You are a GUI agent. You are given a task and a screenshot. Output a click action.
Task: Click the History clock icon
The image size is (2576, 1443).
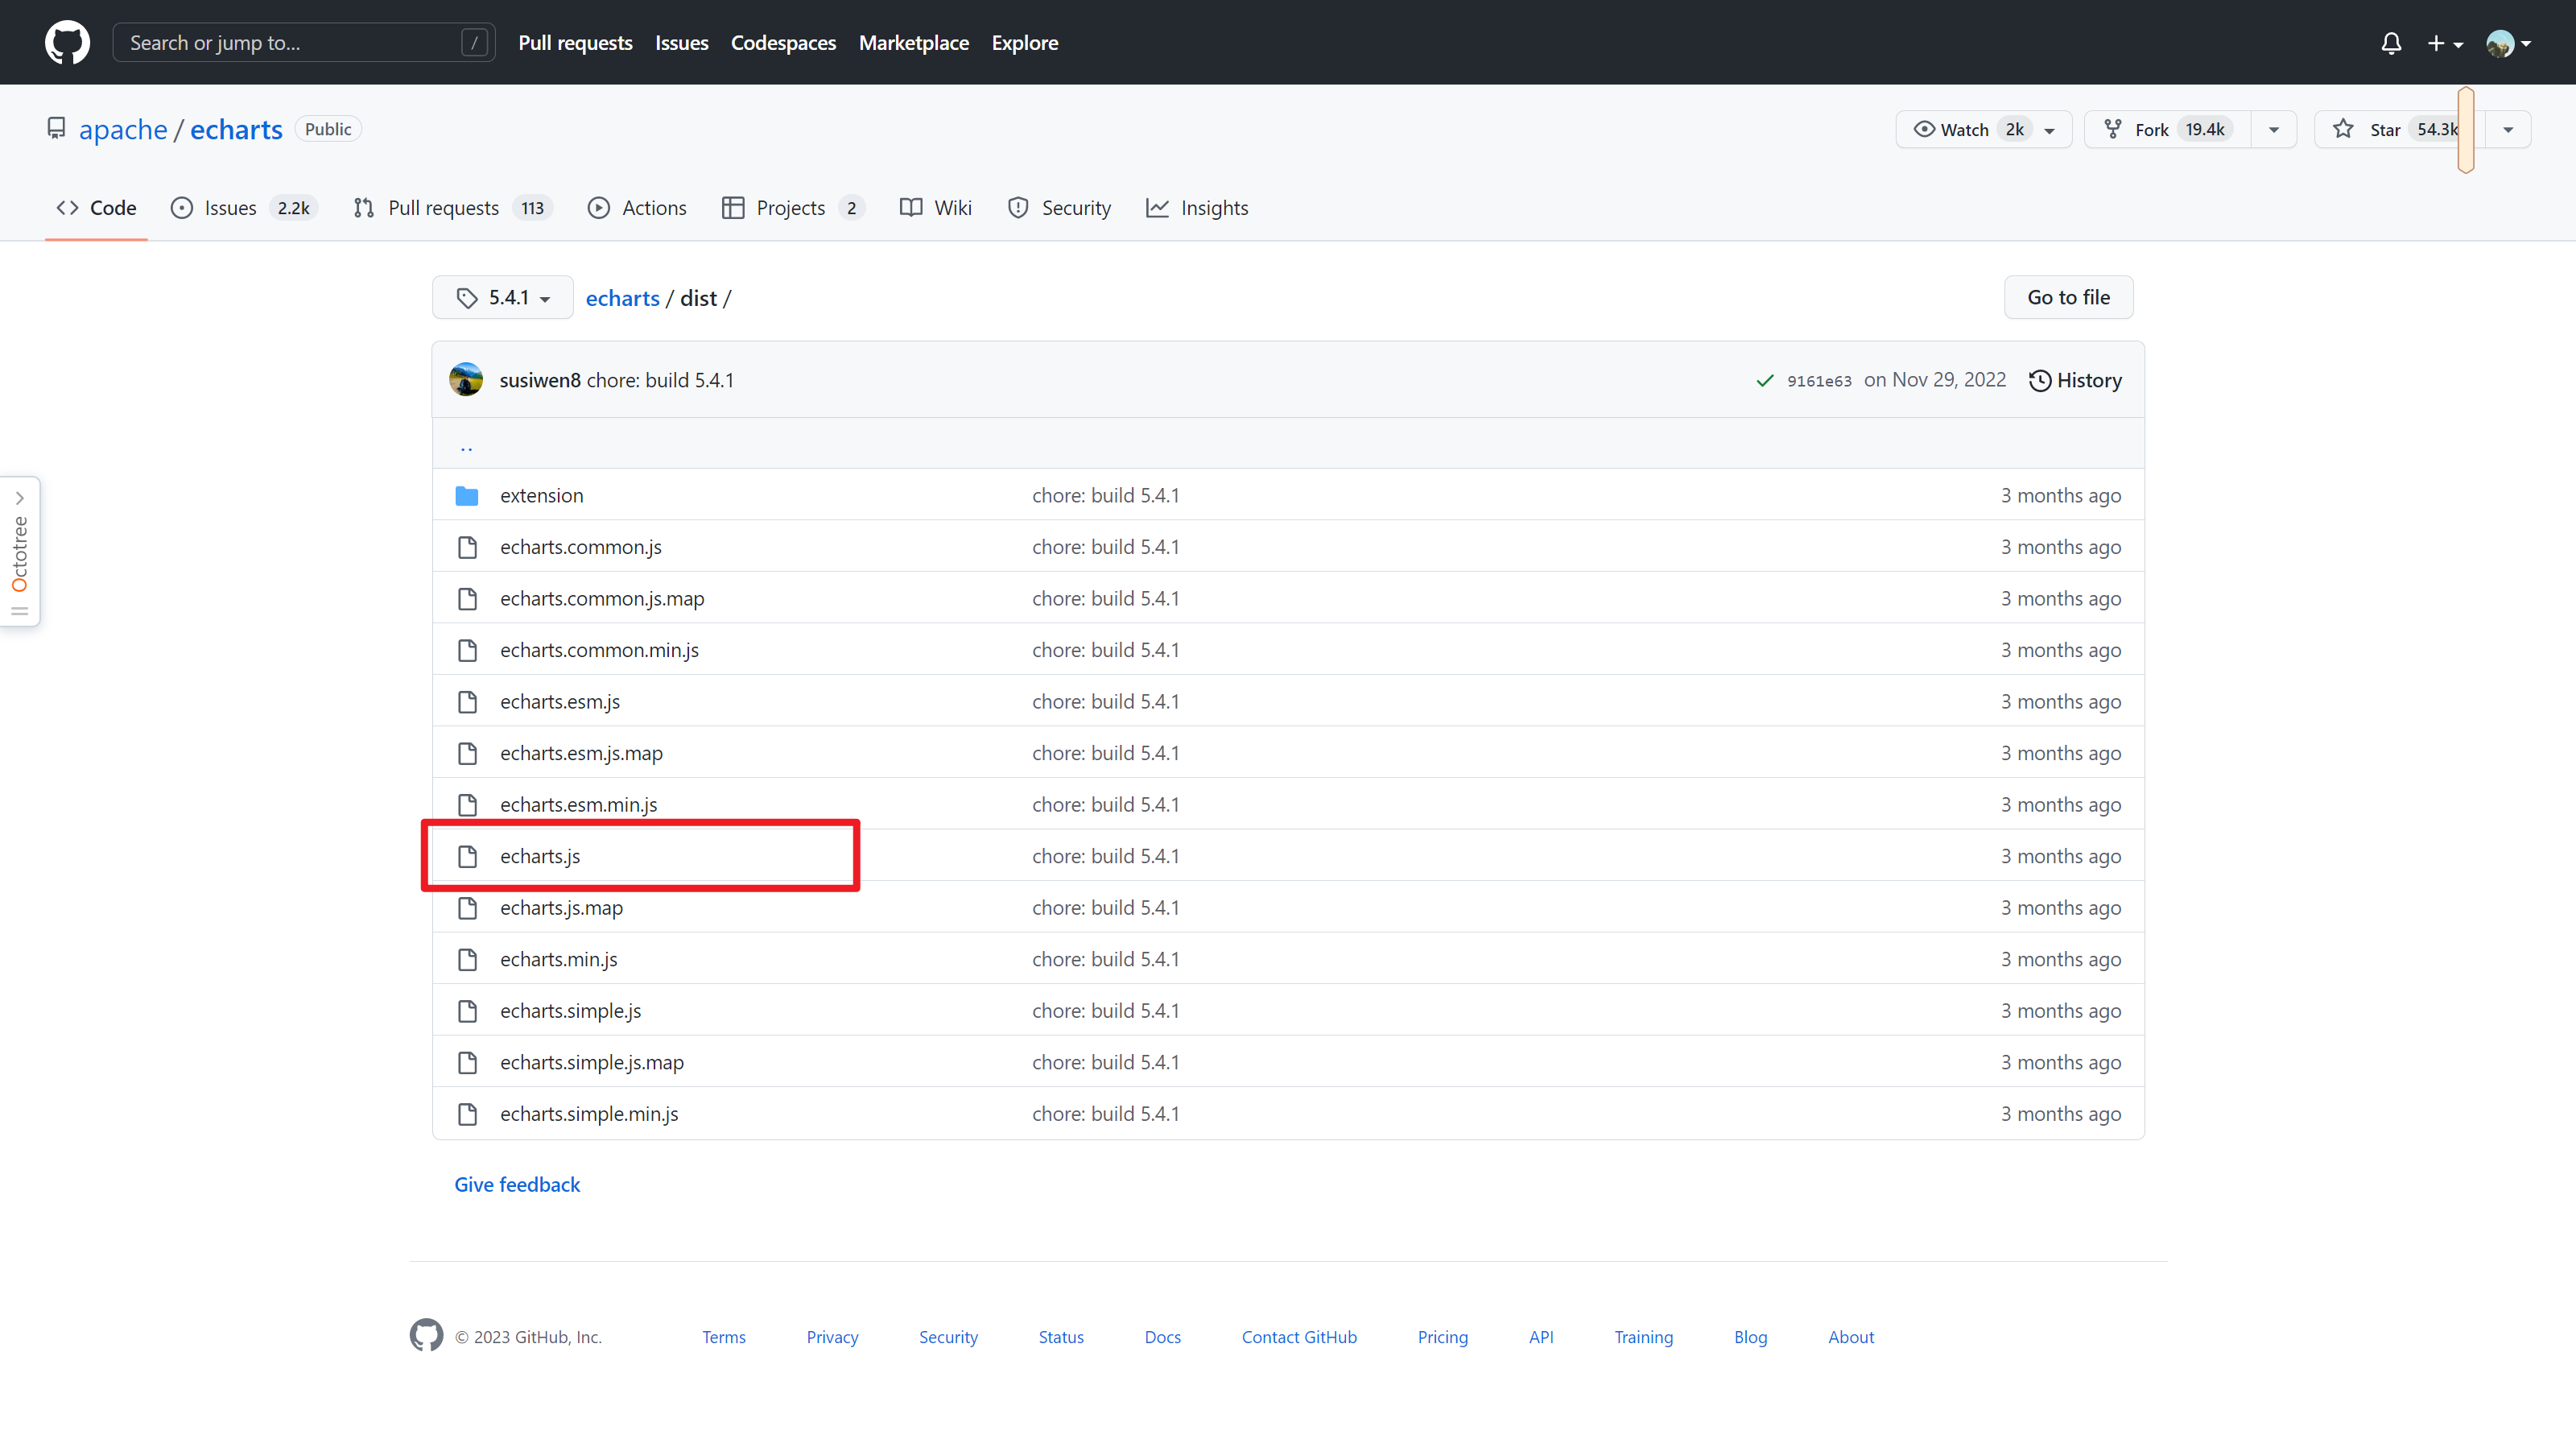coord(2040,380)
